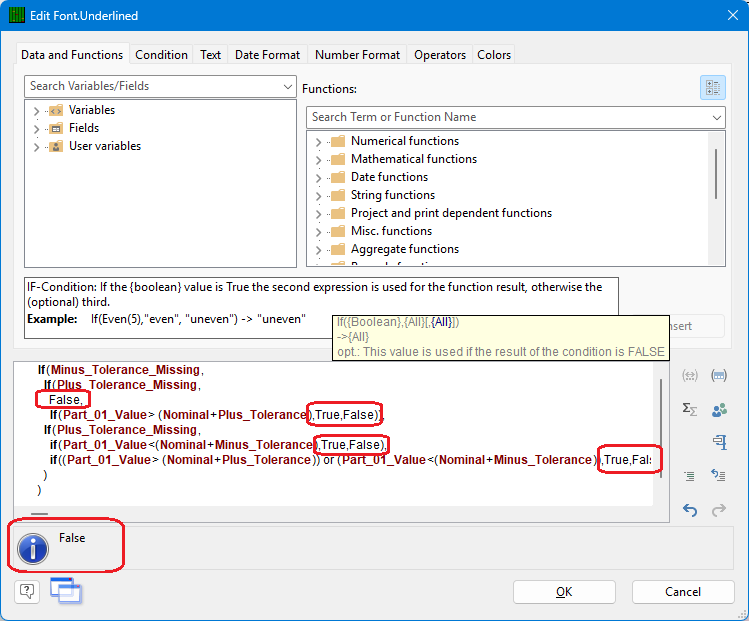
Task: Click the standalone False, on line three
Action: pyautogui.click(x=65, y=400)
